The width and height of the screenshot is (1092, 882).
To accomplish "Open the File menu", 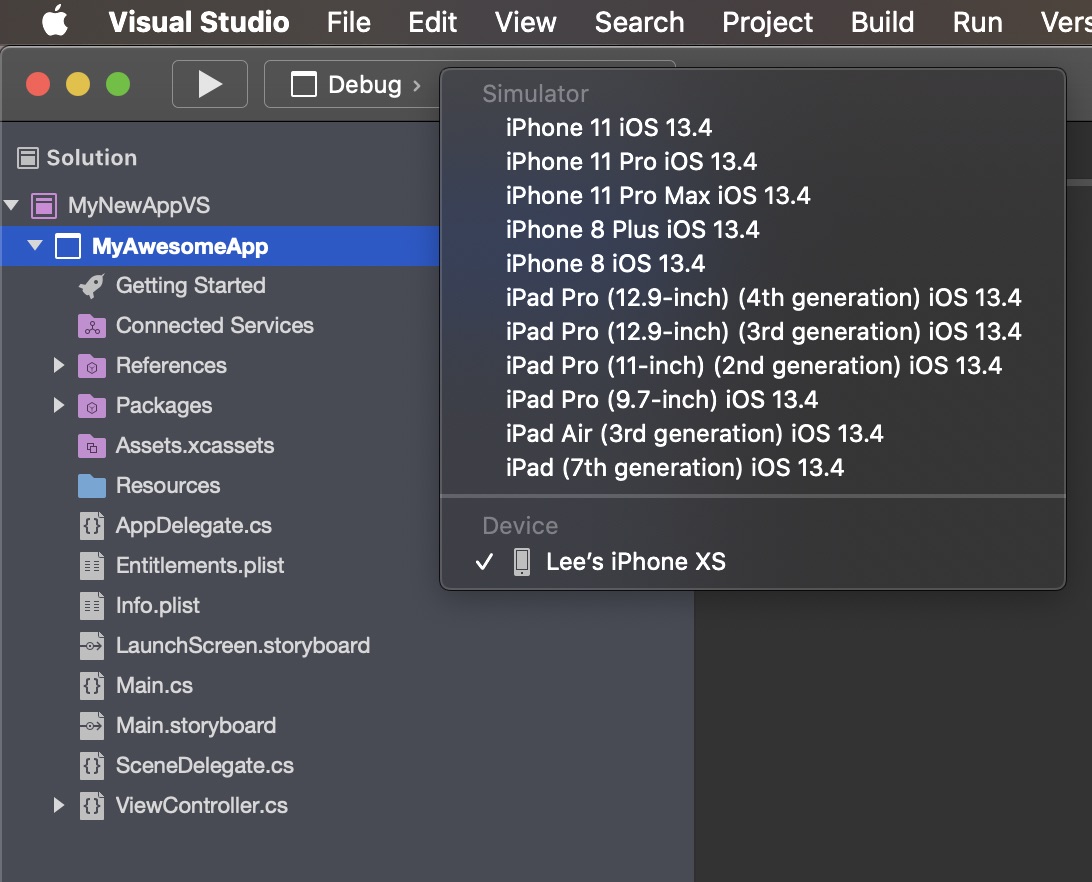I will pyautogui.click(x=349, y=22).
